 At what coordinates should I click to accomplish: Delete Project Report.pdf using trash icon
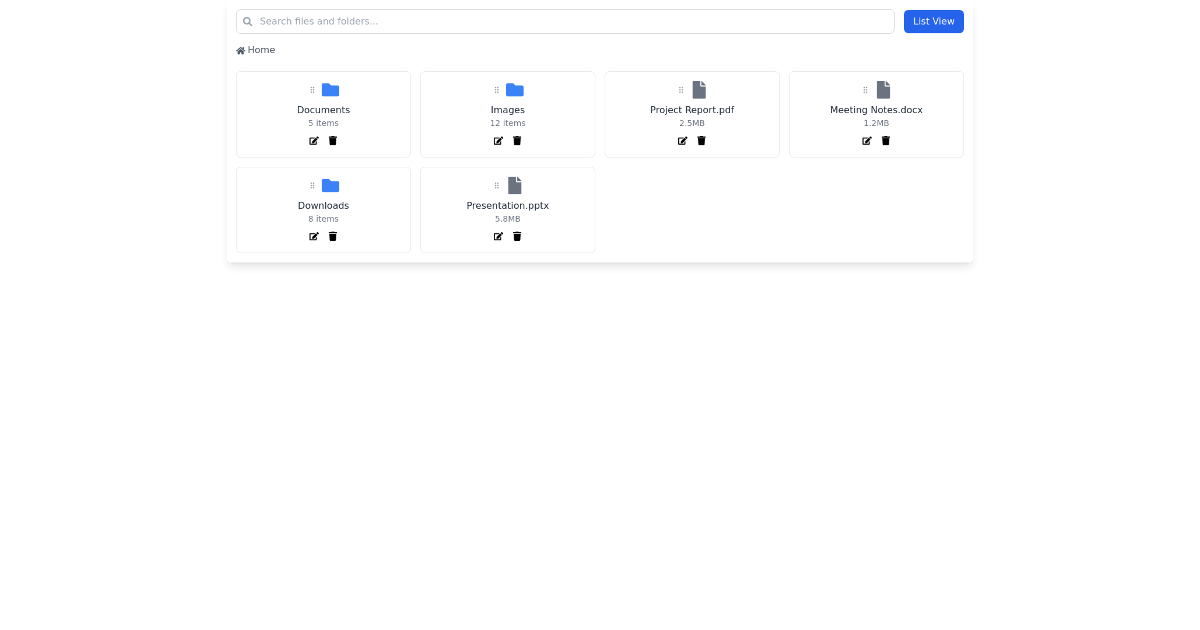701,141
